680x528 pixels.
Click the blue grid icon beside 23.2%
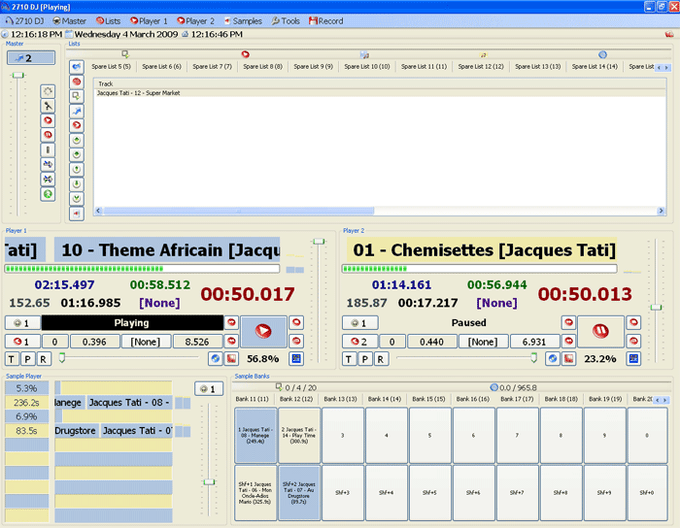634,359
